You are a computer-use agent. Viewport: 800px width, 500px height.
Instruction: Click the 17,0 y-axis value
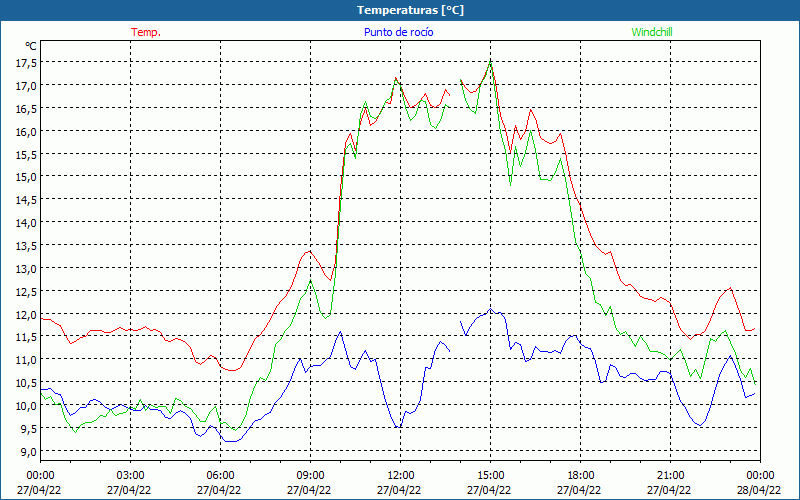tap(27, 86)
